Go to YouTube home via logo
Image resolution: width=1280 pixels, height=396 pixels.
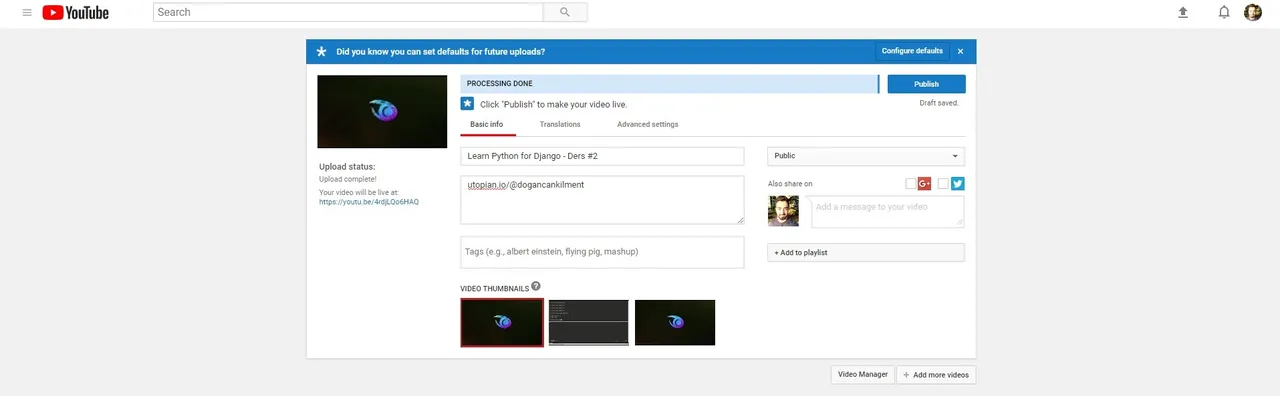(76, 12)
